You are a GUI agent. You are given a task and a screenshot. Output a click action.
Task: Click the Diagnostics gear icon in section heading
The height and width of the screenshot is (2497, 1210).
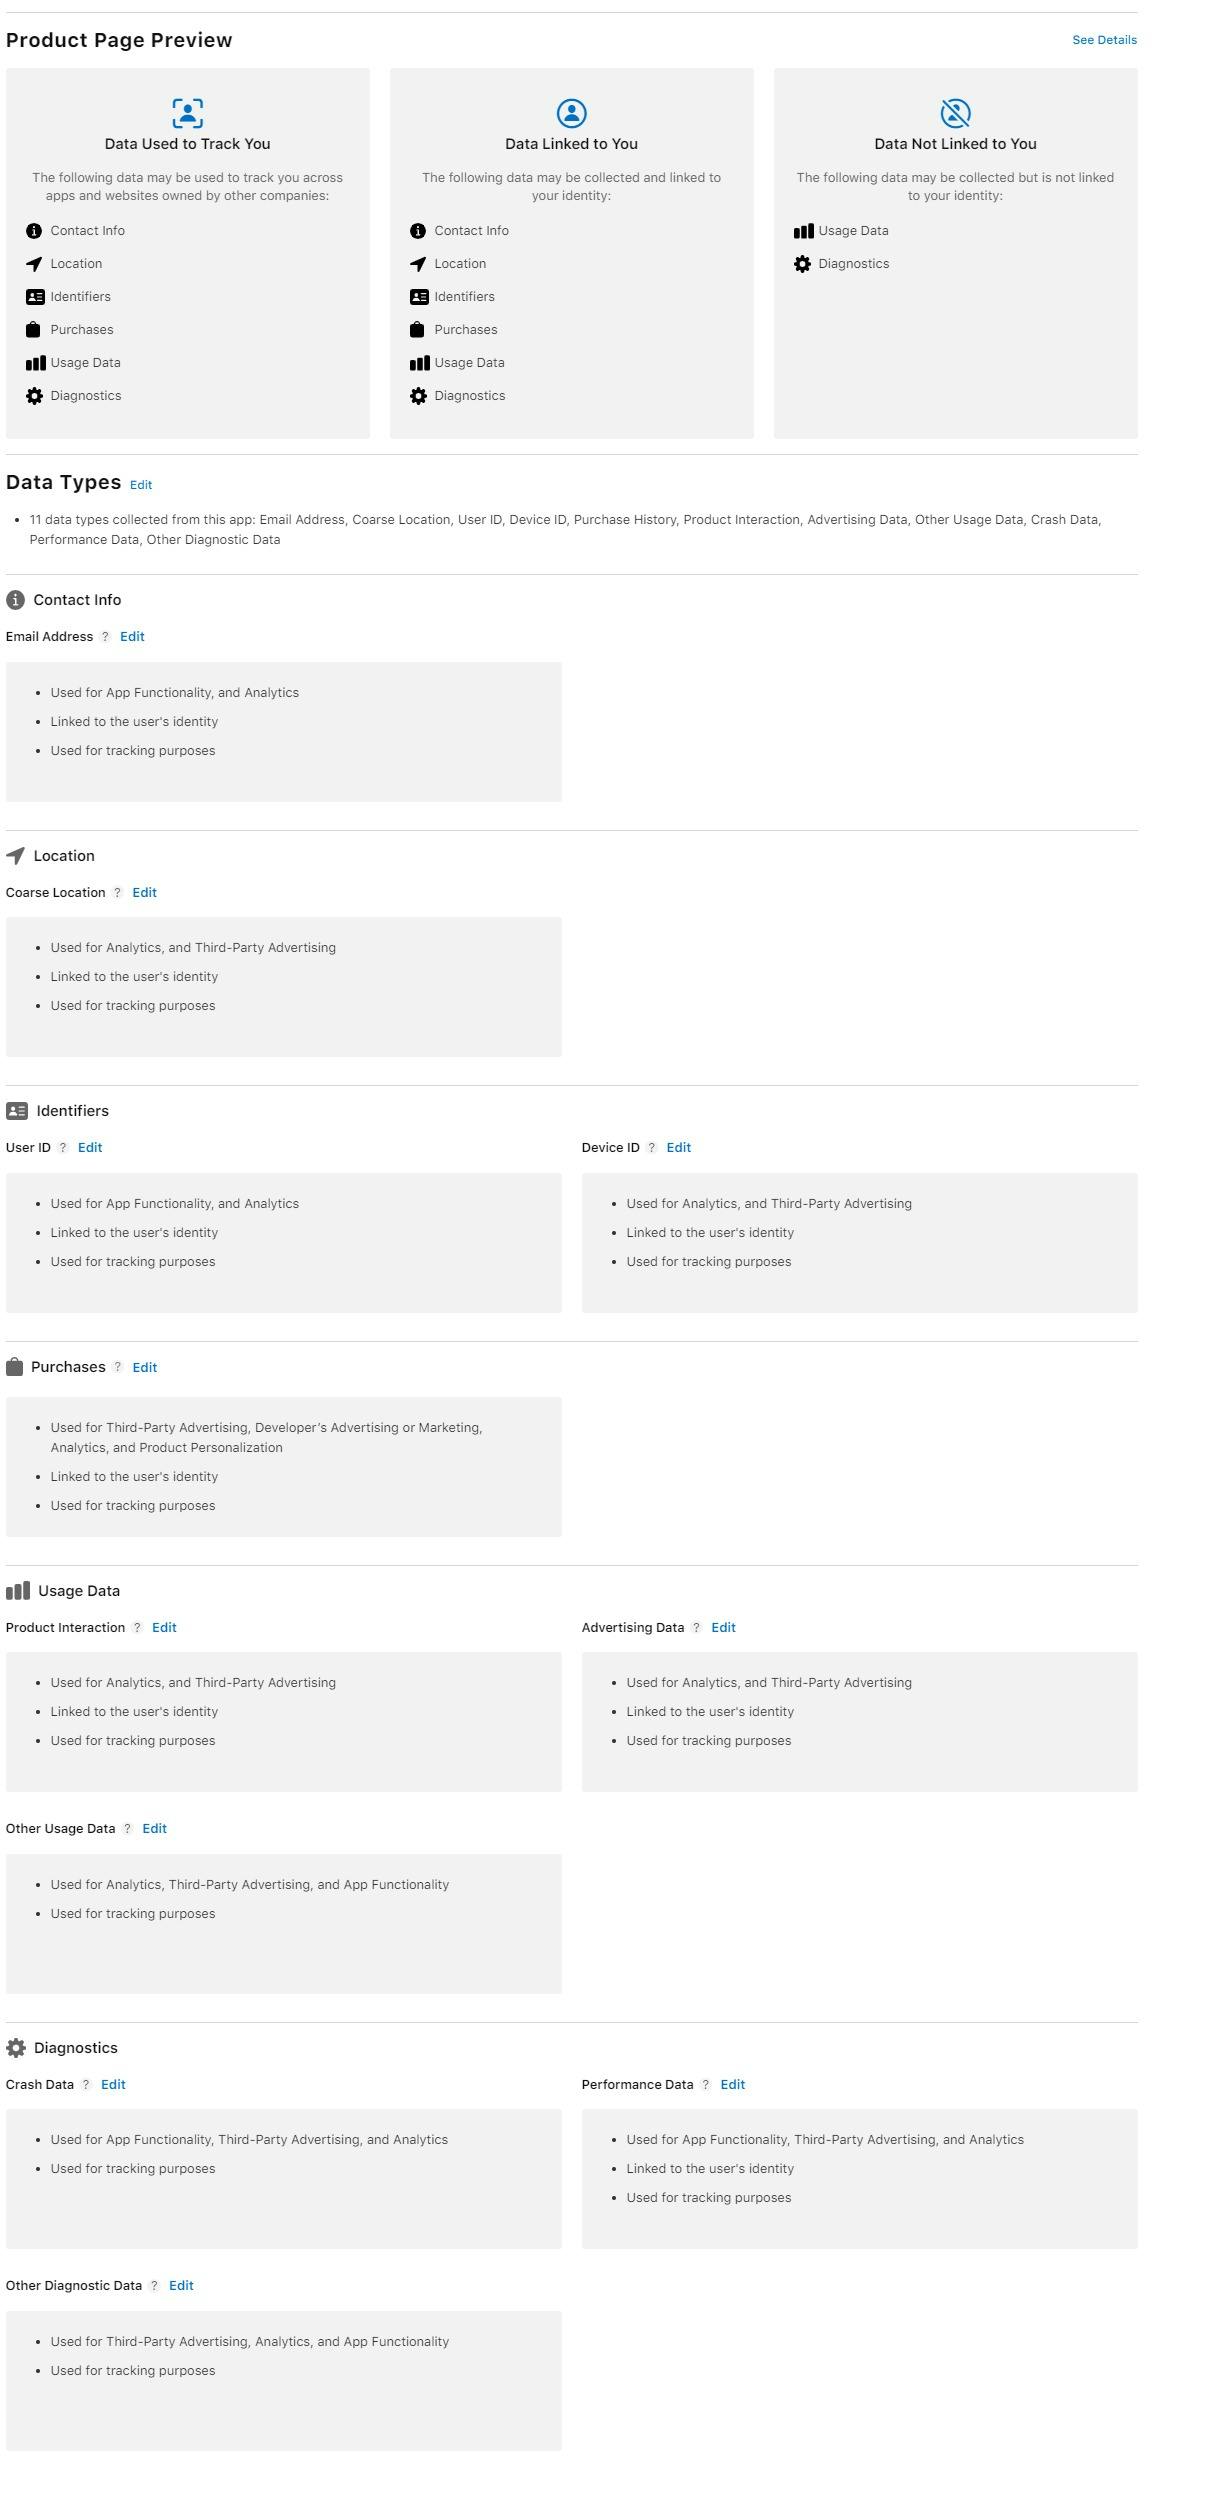coord(16,2049)
